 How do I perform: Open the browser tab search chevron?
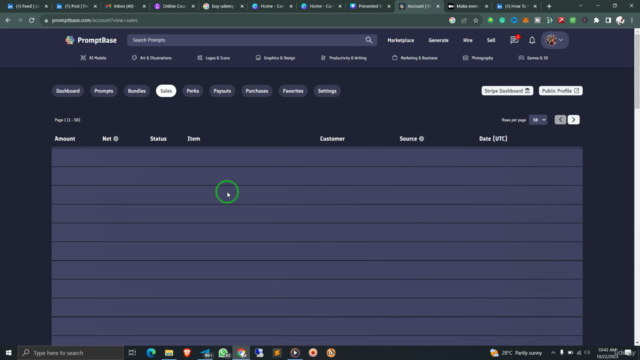point(580,6)
